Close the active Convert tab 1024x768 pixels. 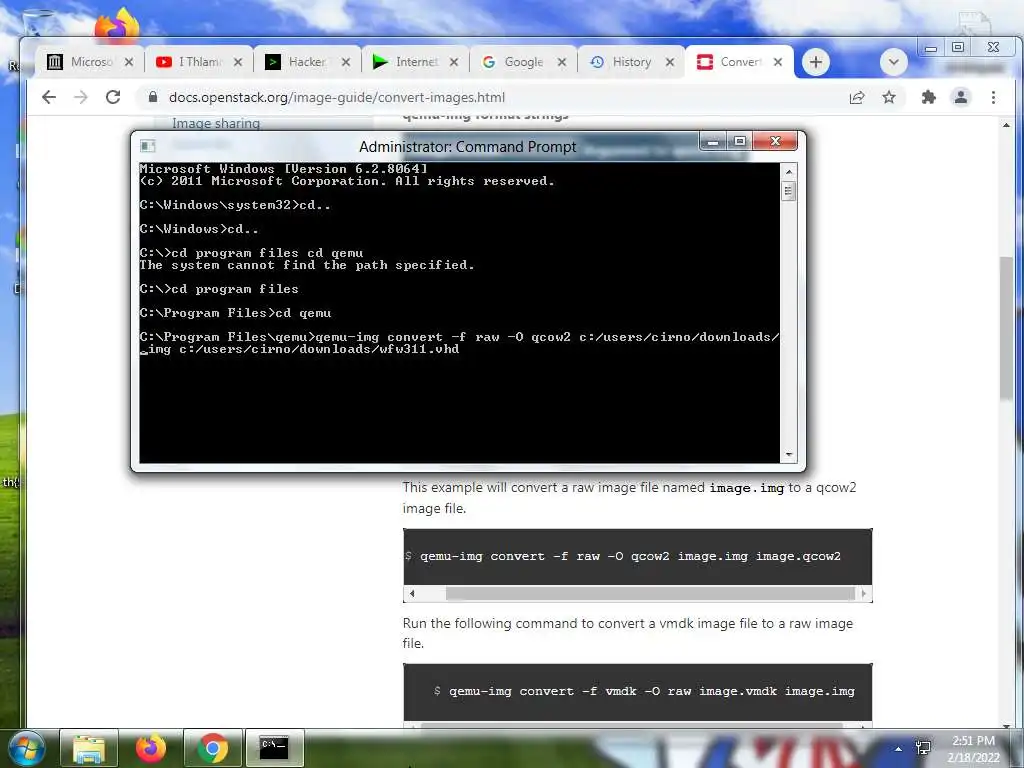(778, 62)
